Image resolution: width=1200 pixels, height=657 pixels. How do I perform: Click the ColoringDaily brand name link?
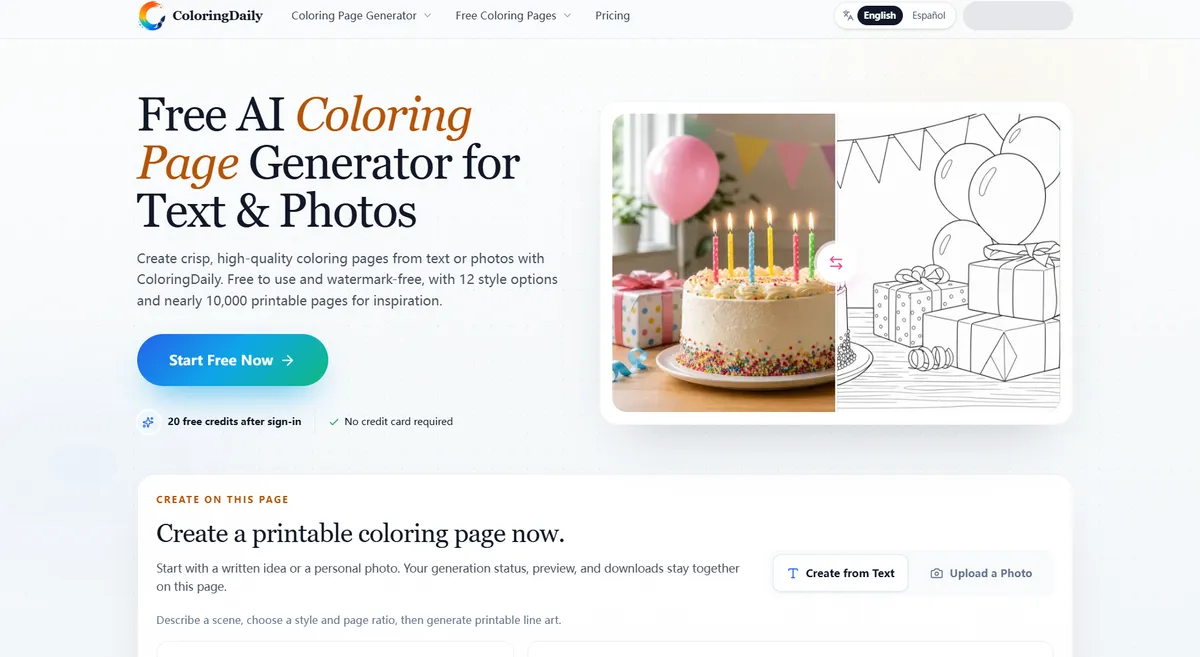[217, 15]
